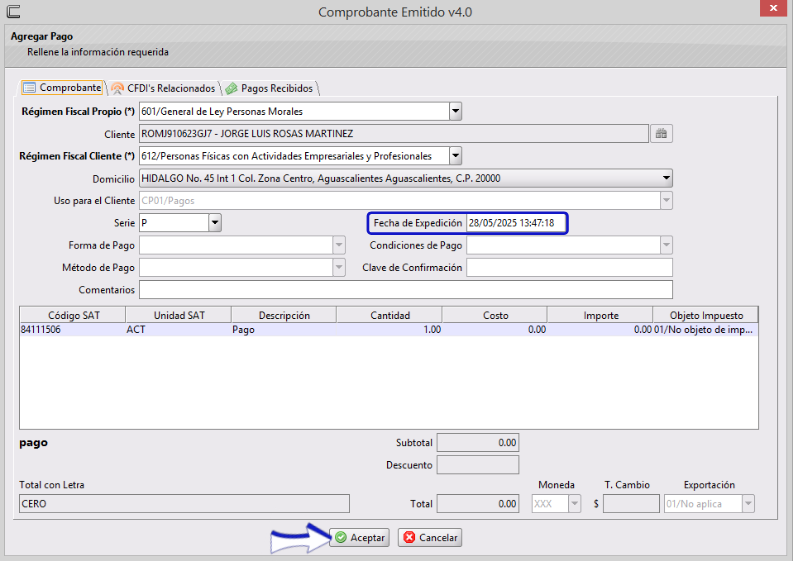This screenshot has width=793, height=561.
Task: Click the Clave de Confirmación field
Action: (569, 268)
